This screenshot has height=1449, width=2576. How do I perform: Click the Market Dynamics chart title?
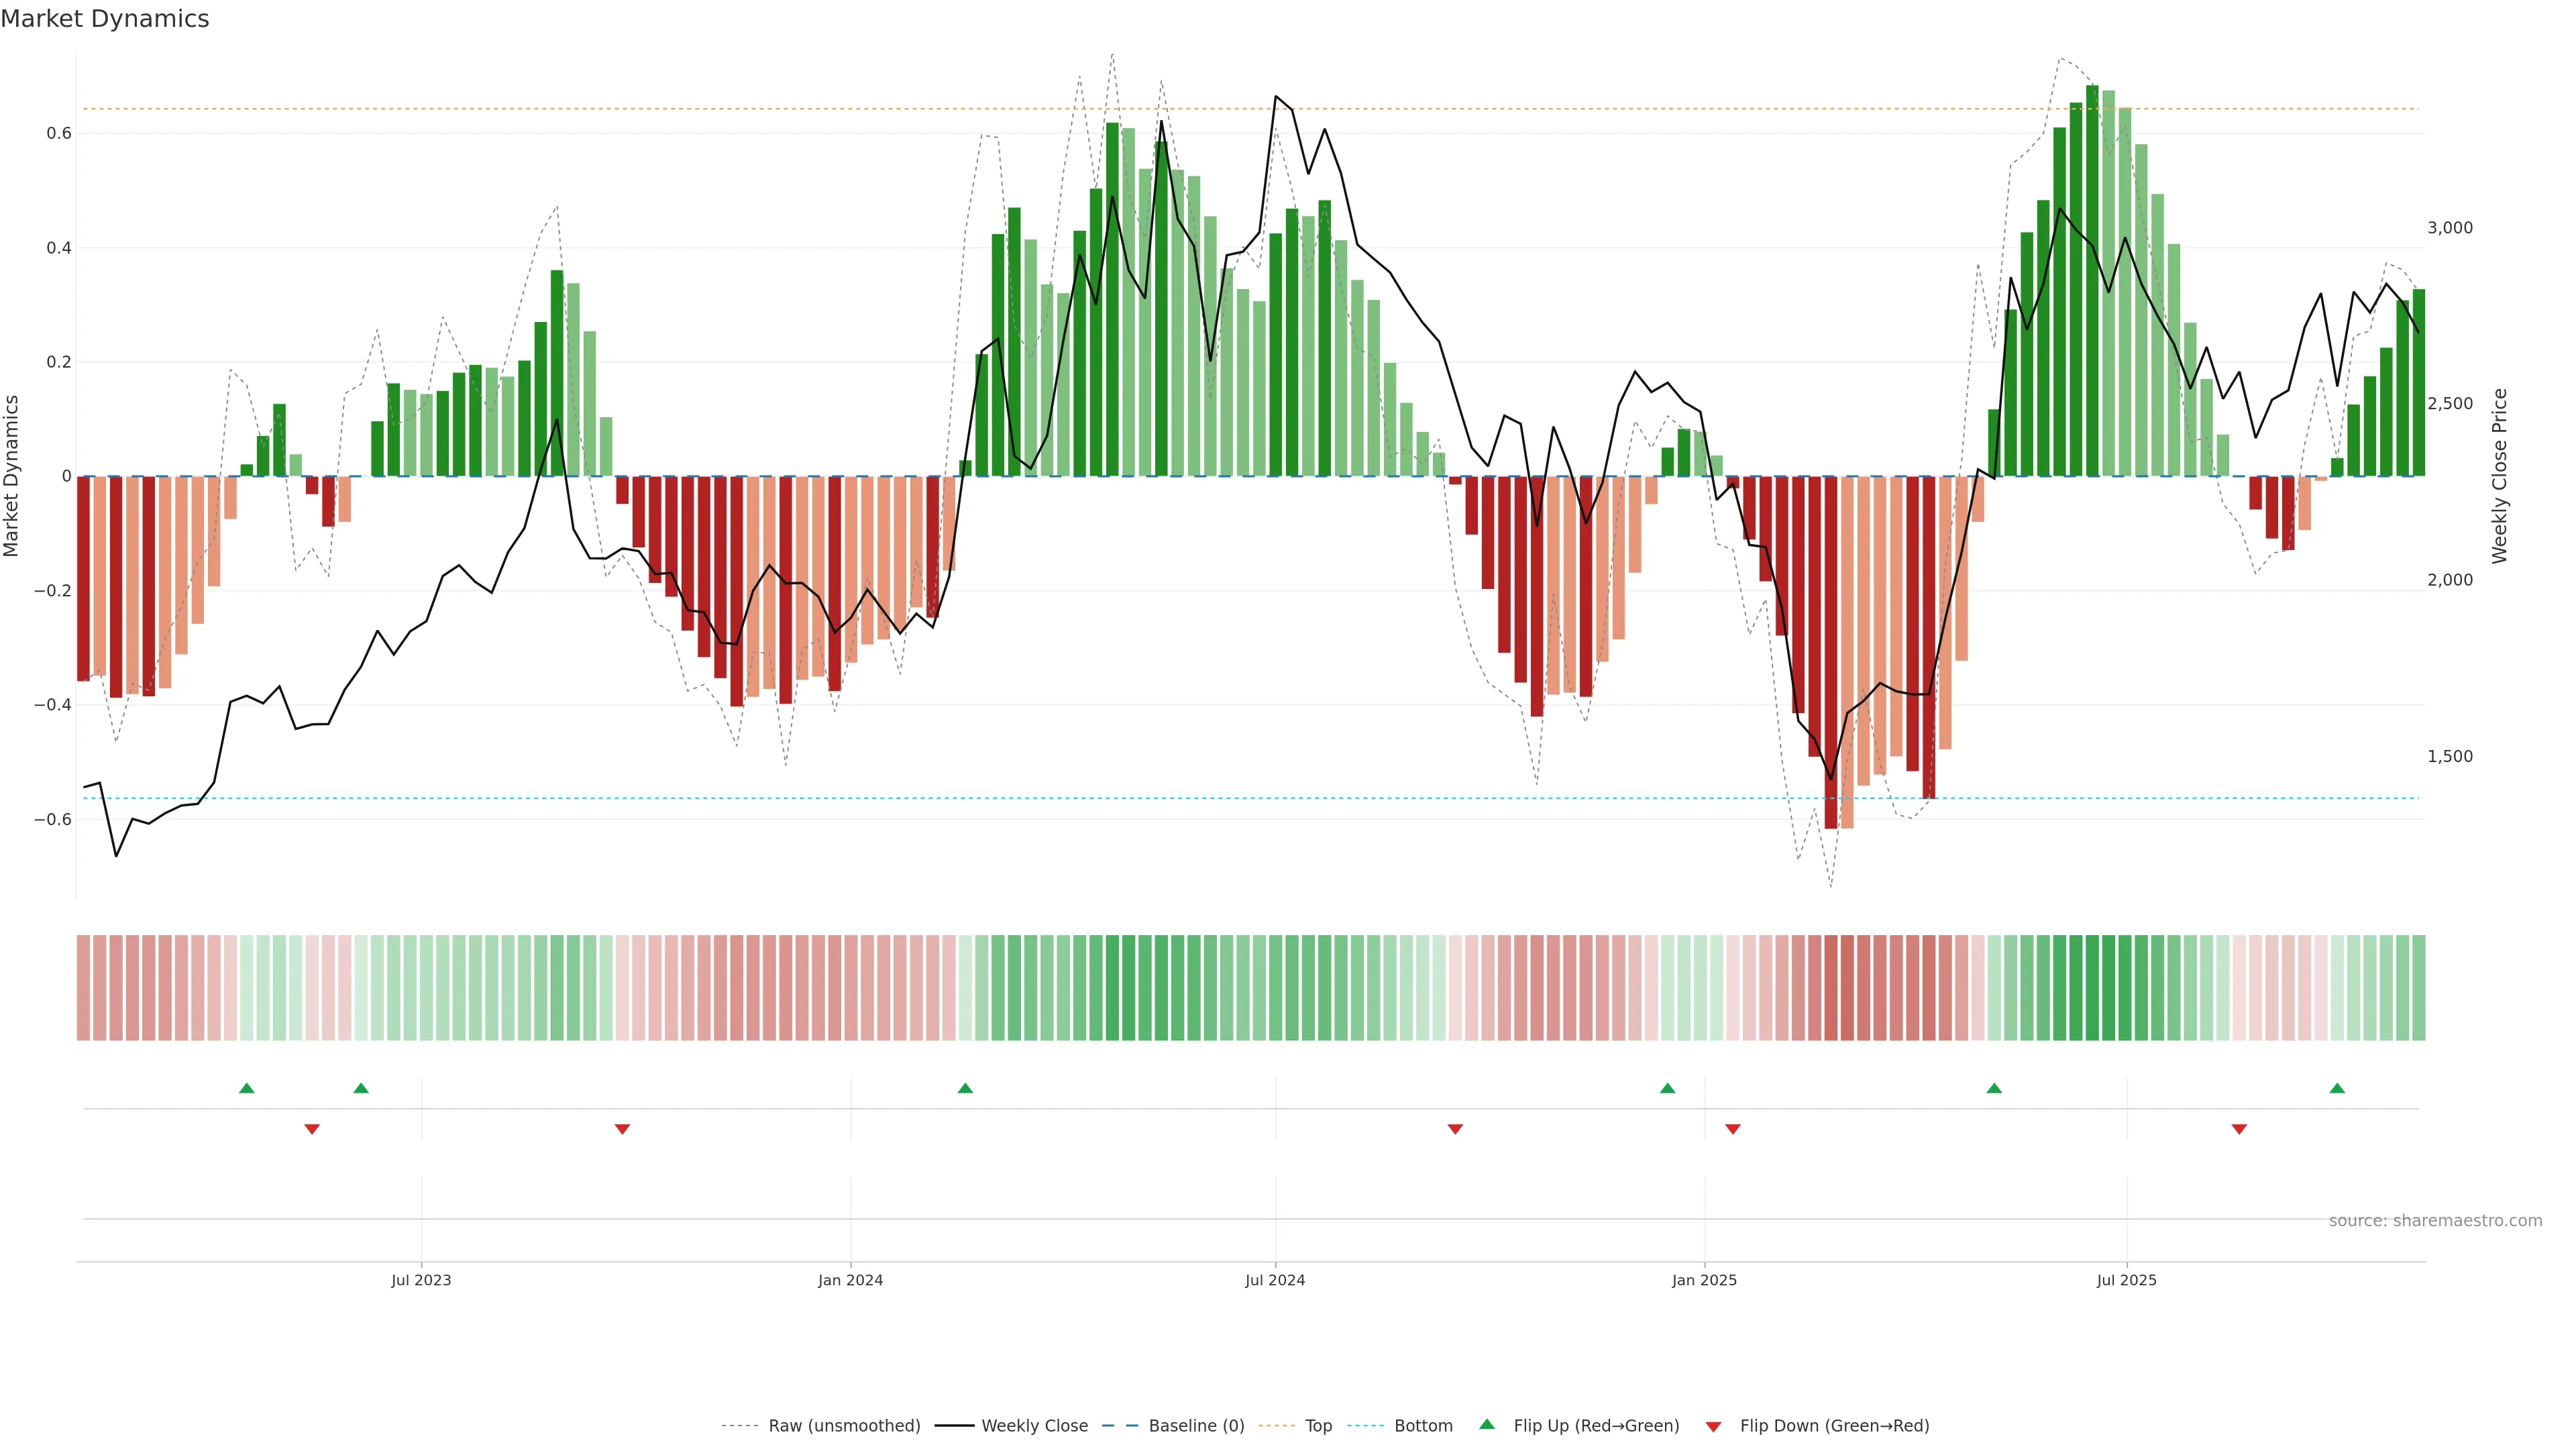point(105,19)
